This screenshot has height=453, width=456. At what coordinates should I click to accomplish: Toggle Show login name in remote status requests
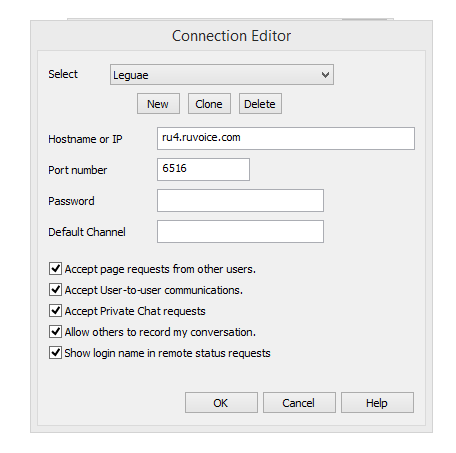point(55,352)
